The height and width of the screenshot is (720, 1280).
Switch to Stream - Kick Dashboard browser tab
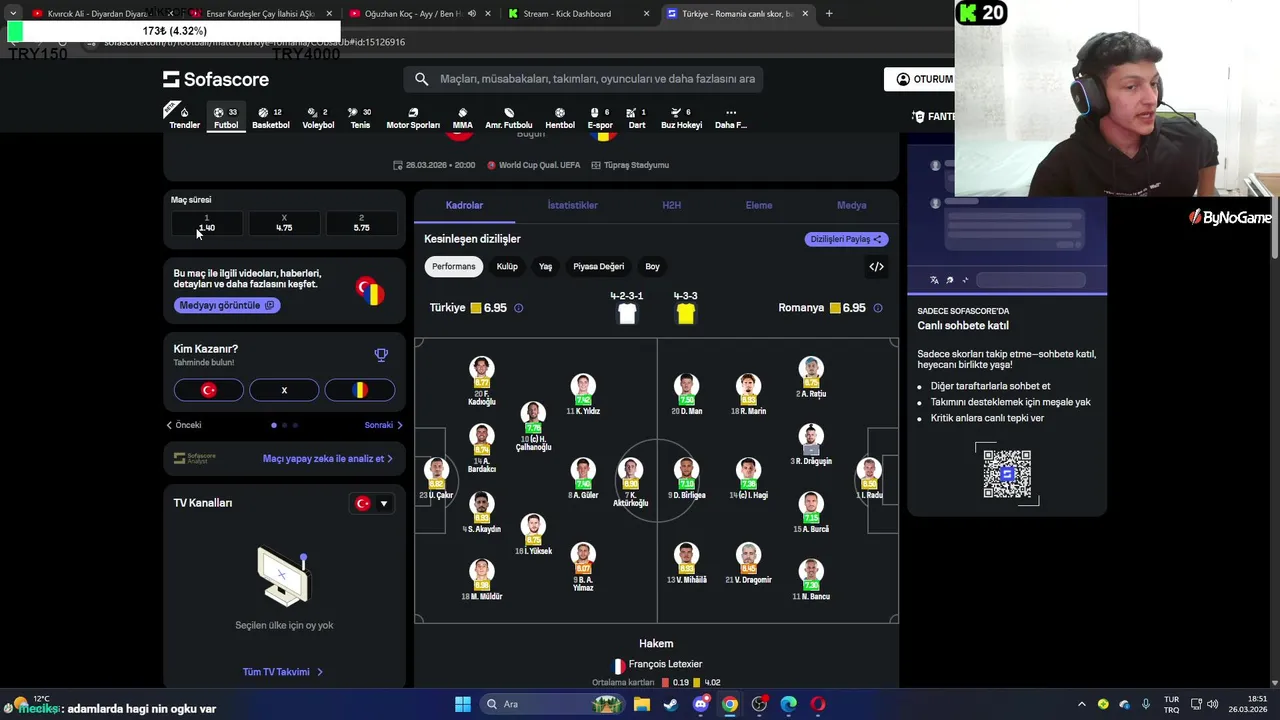click(578, 14)
